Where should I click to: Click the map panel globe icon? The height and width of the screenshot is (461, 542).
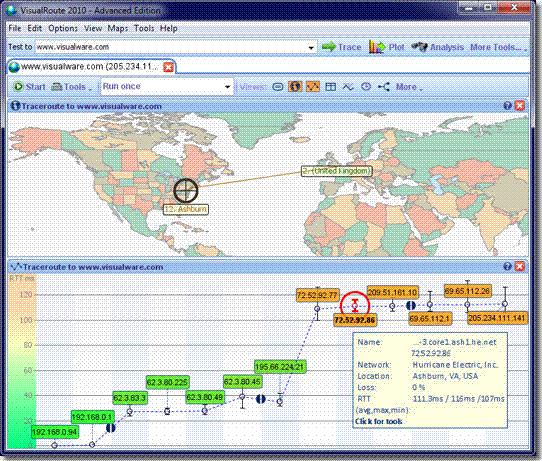click(15, 106)
